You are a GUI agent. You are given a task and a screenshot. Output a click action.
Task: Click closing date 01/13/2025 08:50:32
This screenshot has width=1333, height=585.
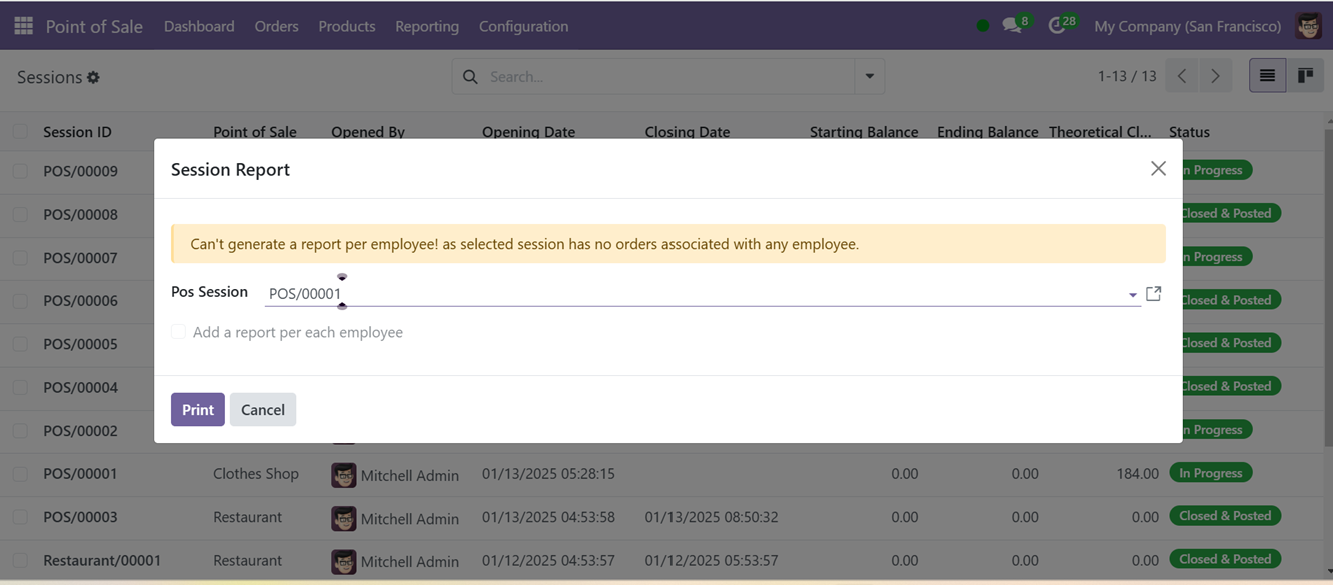click(711, 517)
